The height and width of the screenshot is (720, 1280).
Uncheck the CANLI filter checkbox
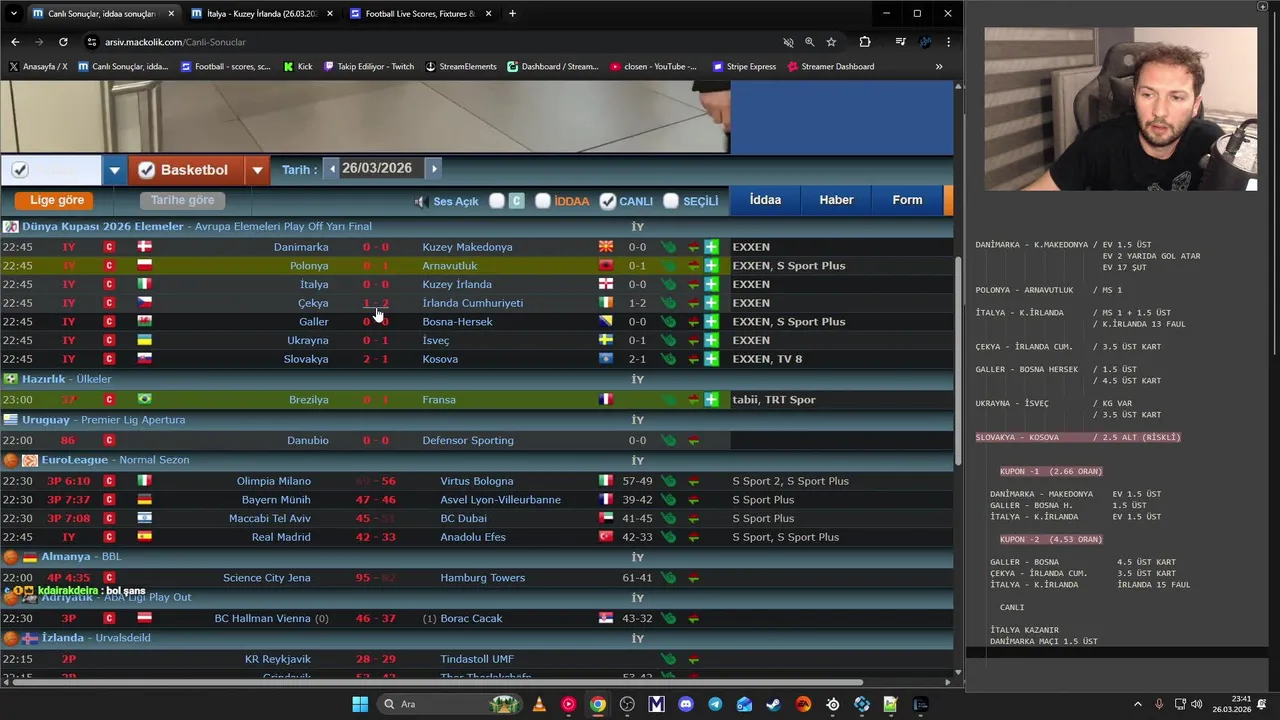click(x=607, y=201)
